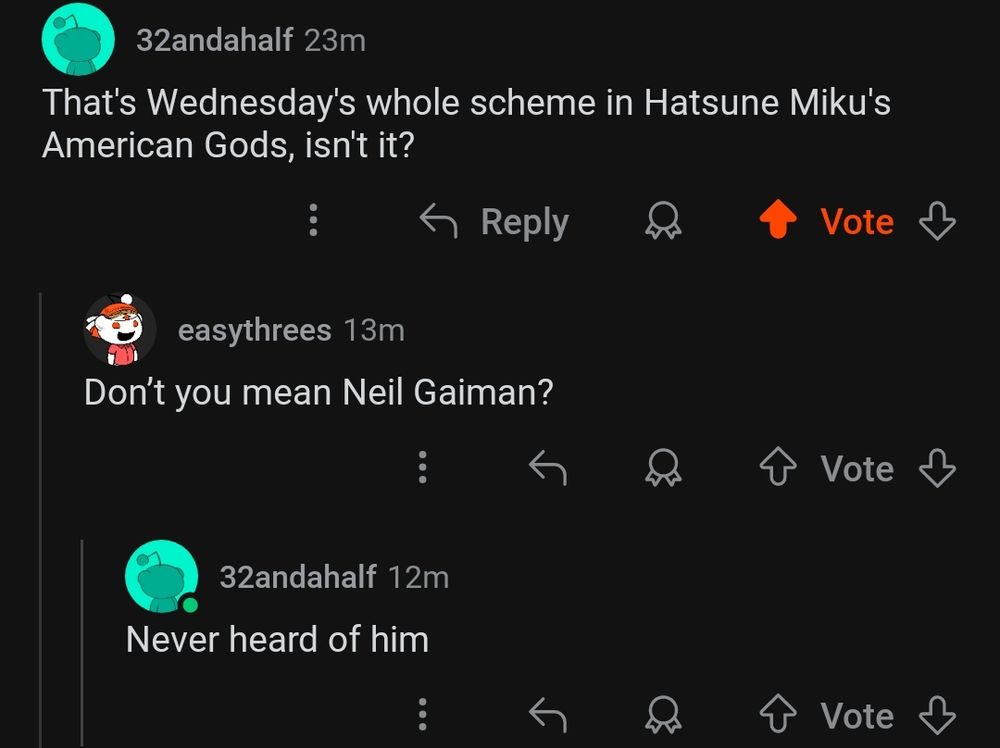Upvote the easythrees comment

click(777, 468)
